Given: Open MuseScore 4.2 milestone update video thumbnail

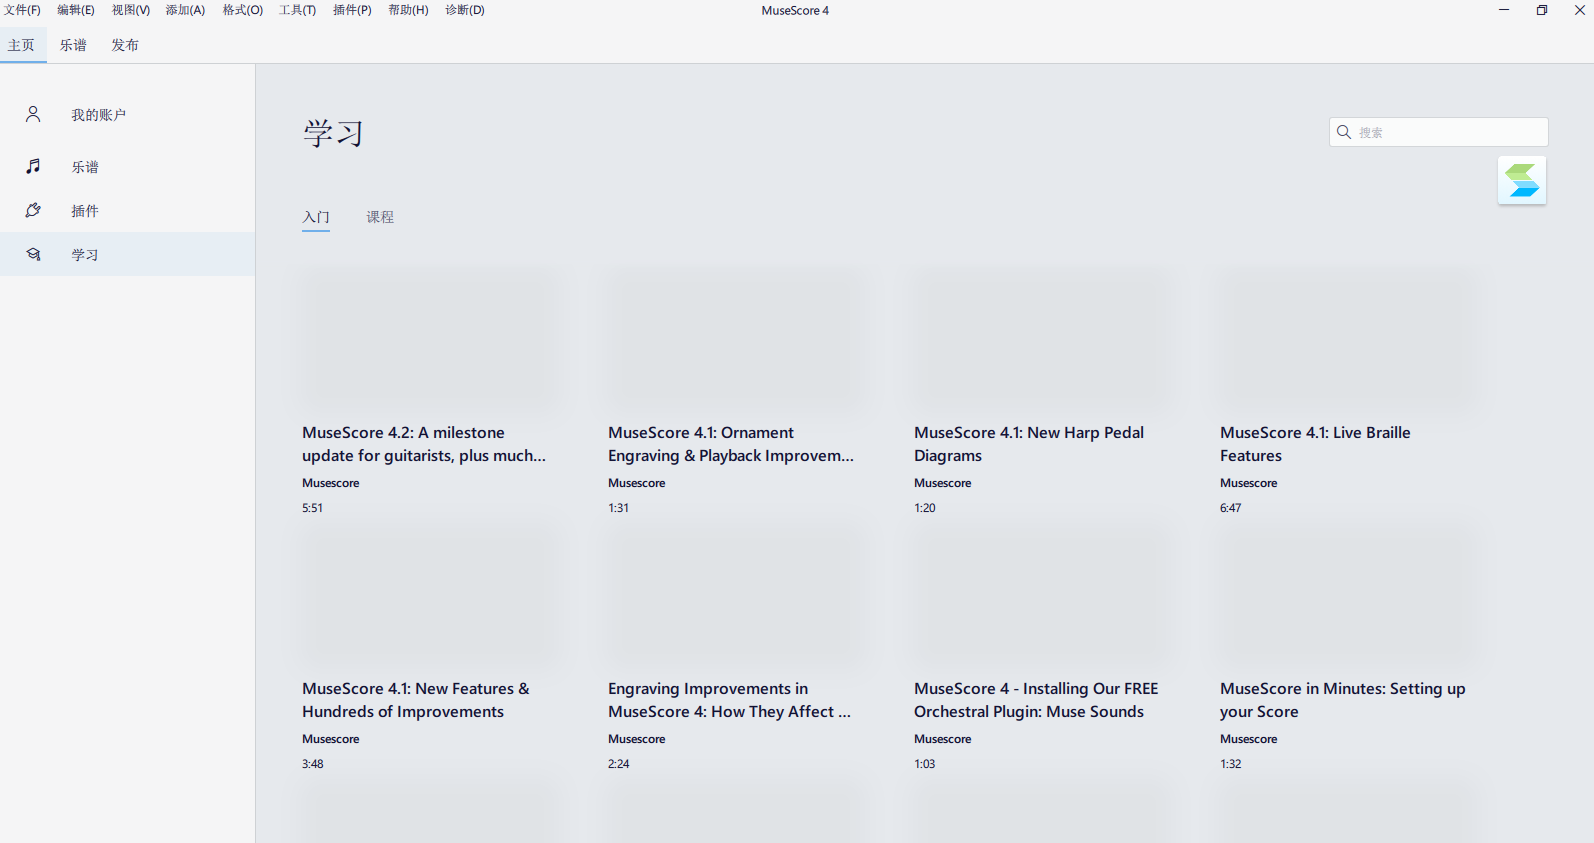Looking at the screenshot, I should click(x=428, y=340).
